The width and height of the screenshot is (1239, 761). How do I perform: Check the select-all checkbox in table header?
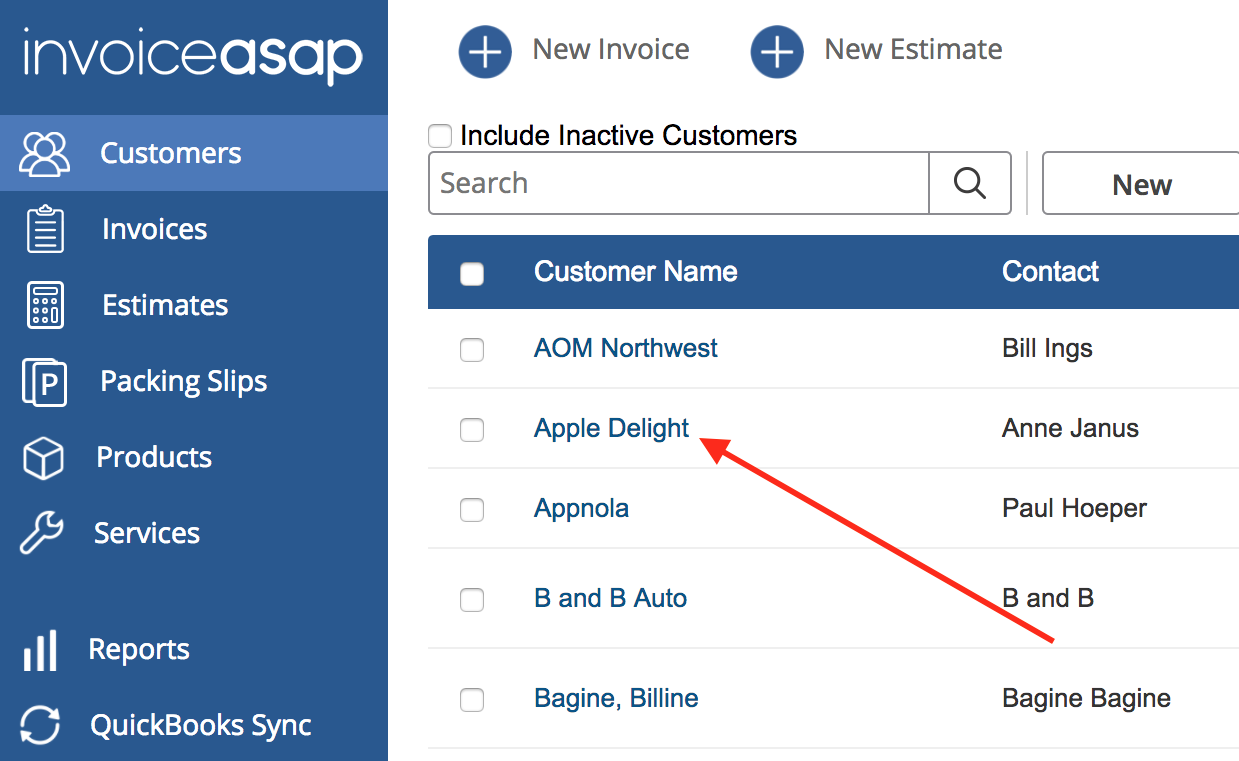click(472, 273)
